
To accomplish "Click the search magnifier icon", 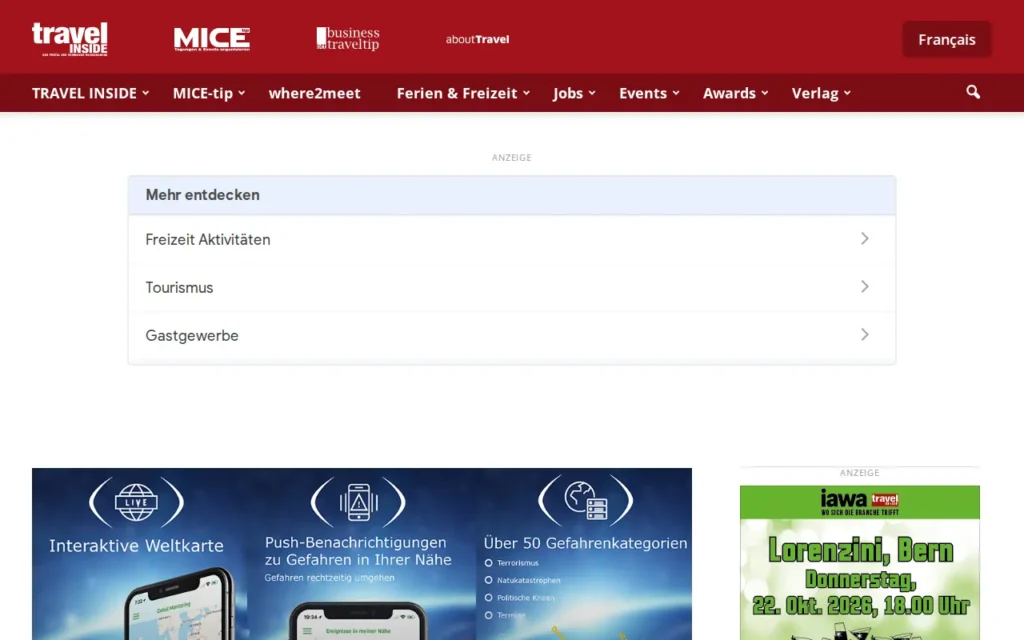I will pos(973,92).
